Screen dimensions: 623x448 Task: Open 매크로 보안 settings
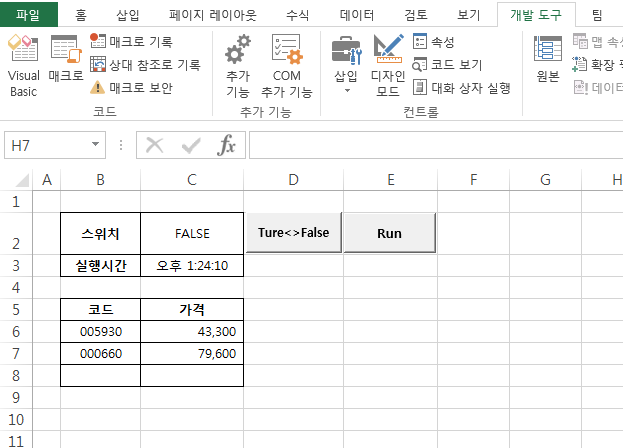click(131, 87)
